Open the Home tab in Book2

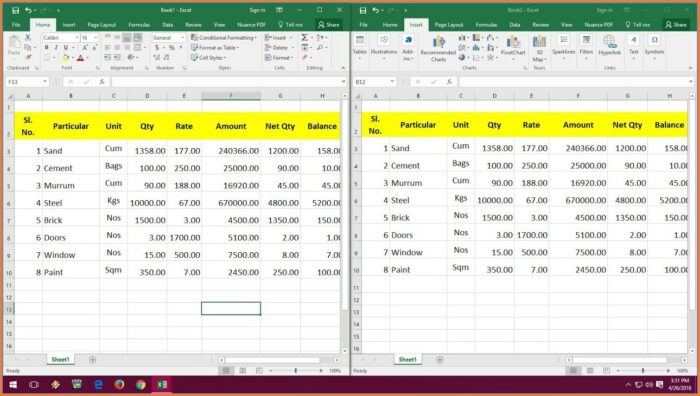click(390, 25)
